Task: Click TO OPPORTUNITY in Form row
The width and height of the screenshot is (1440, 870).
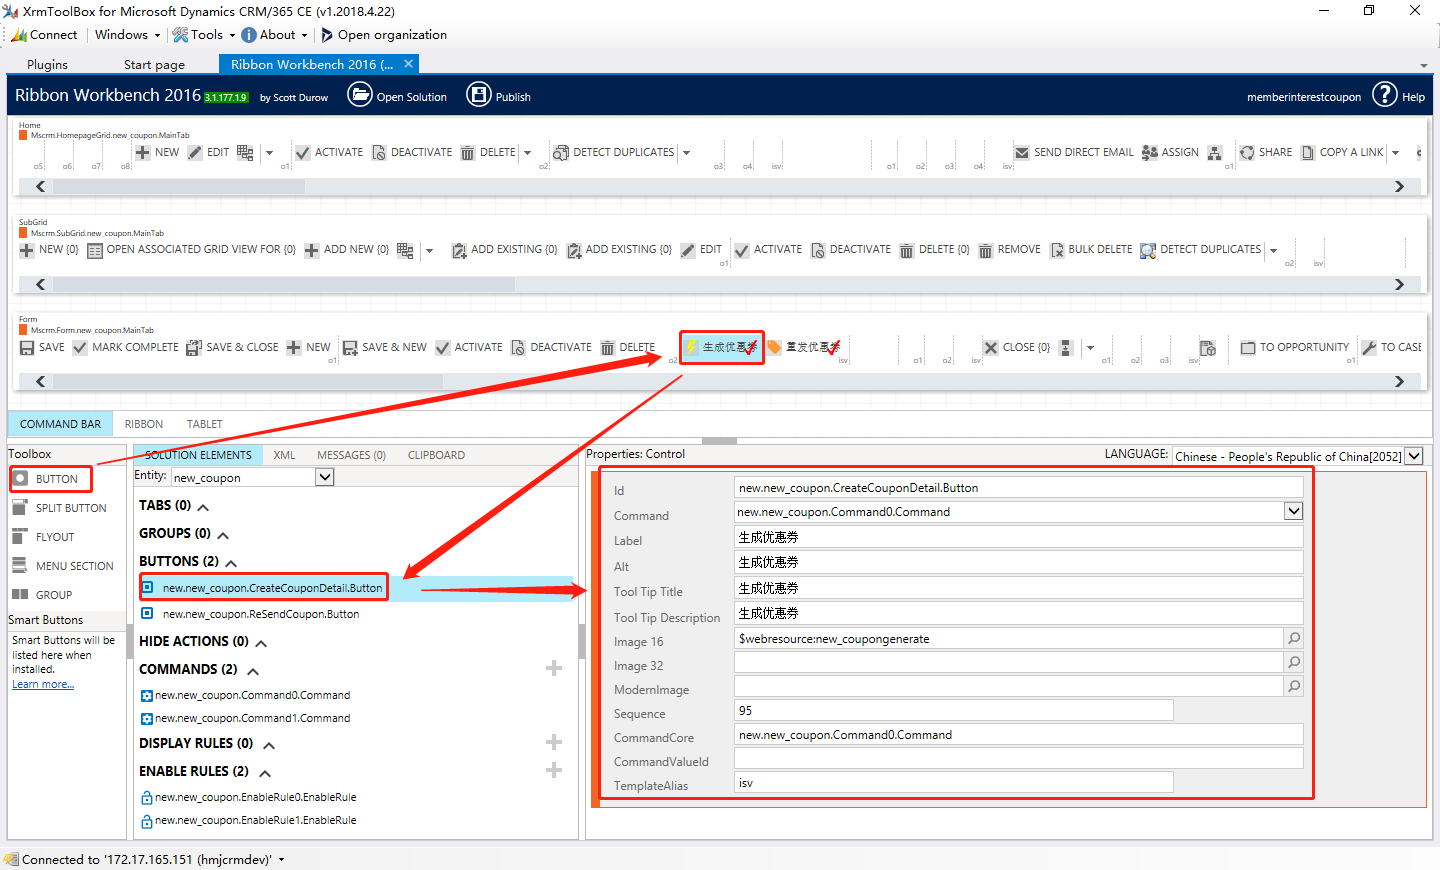Action: 1295,348
